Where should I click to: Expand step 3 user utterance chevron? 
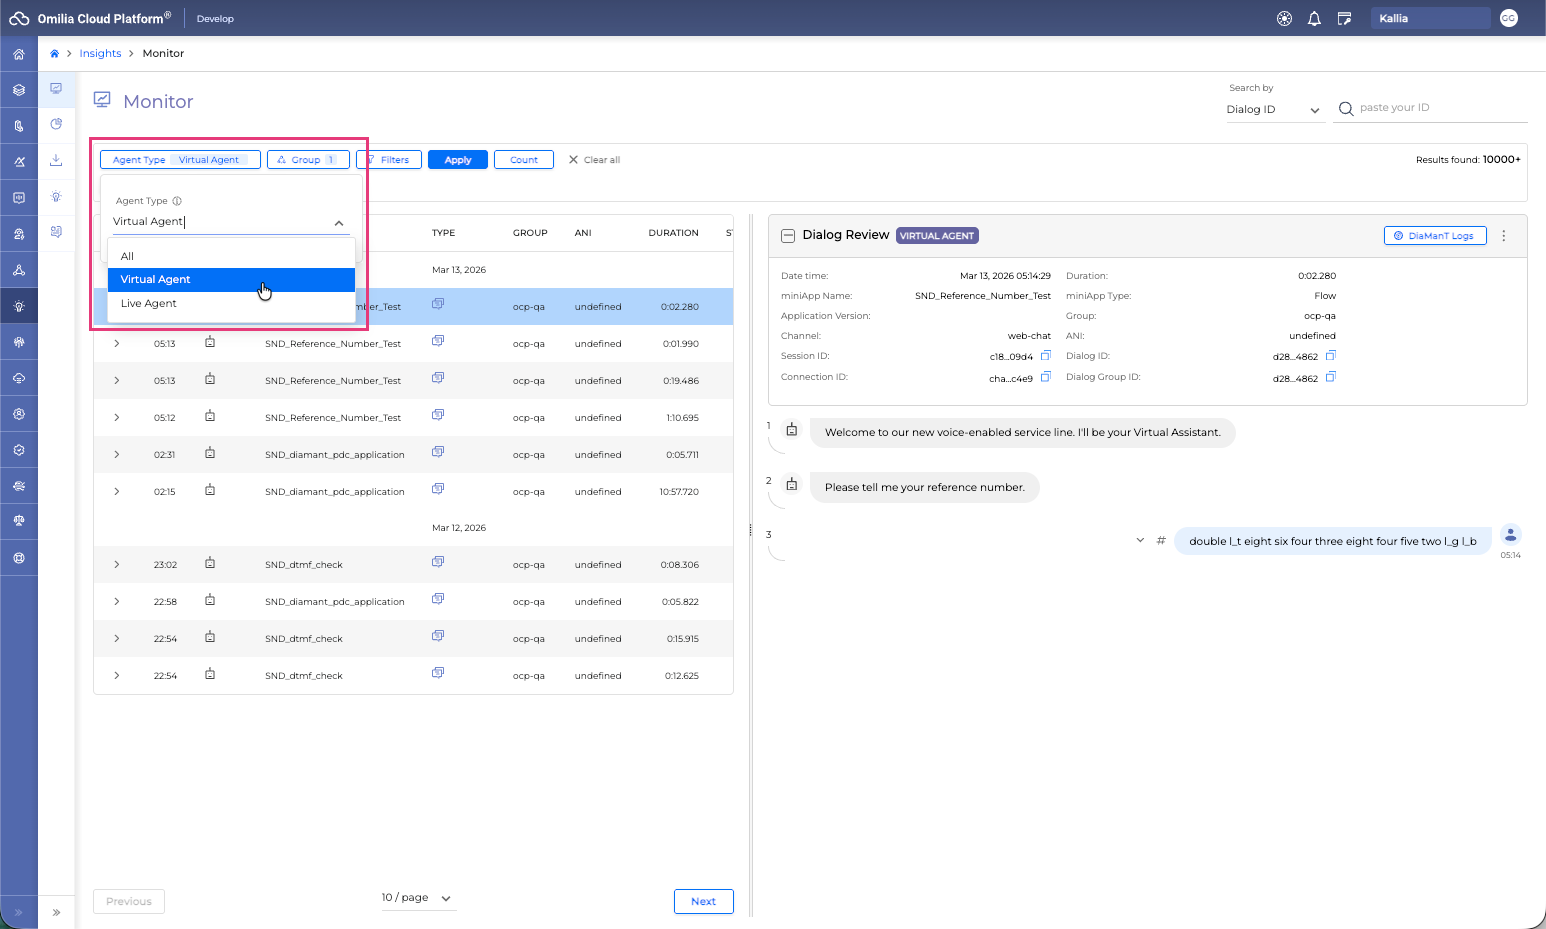point(1139,541)
